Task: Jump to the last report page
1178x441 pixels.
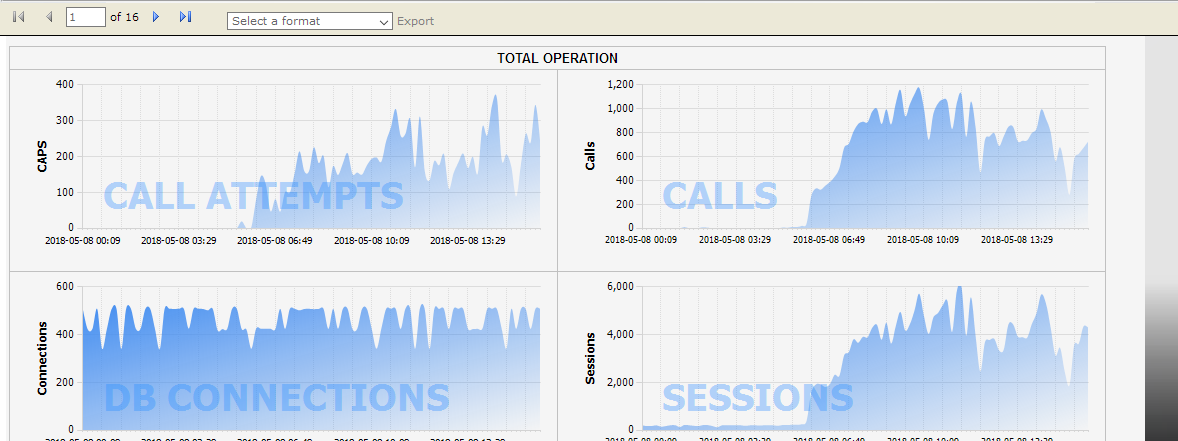Action: (185, 17)
